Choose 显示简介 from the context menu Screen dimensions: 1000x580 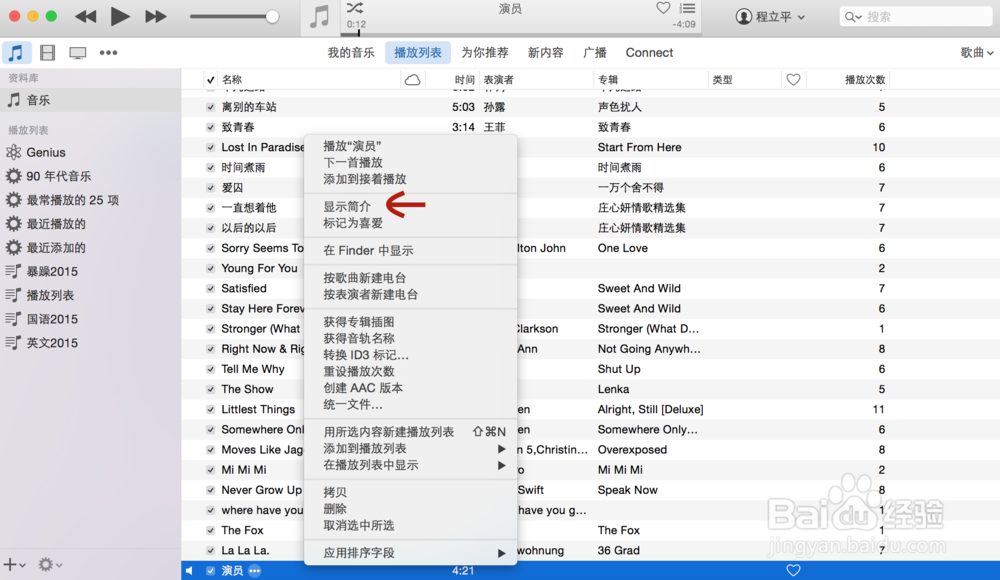coord(347,207)
